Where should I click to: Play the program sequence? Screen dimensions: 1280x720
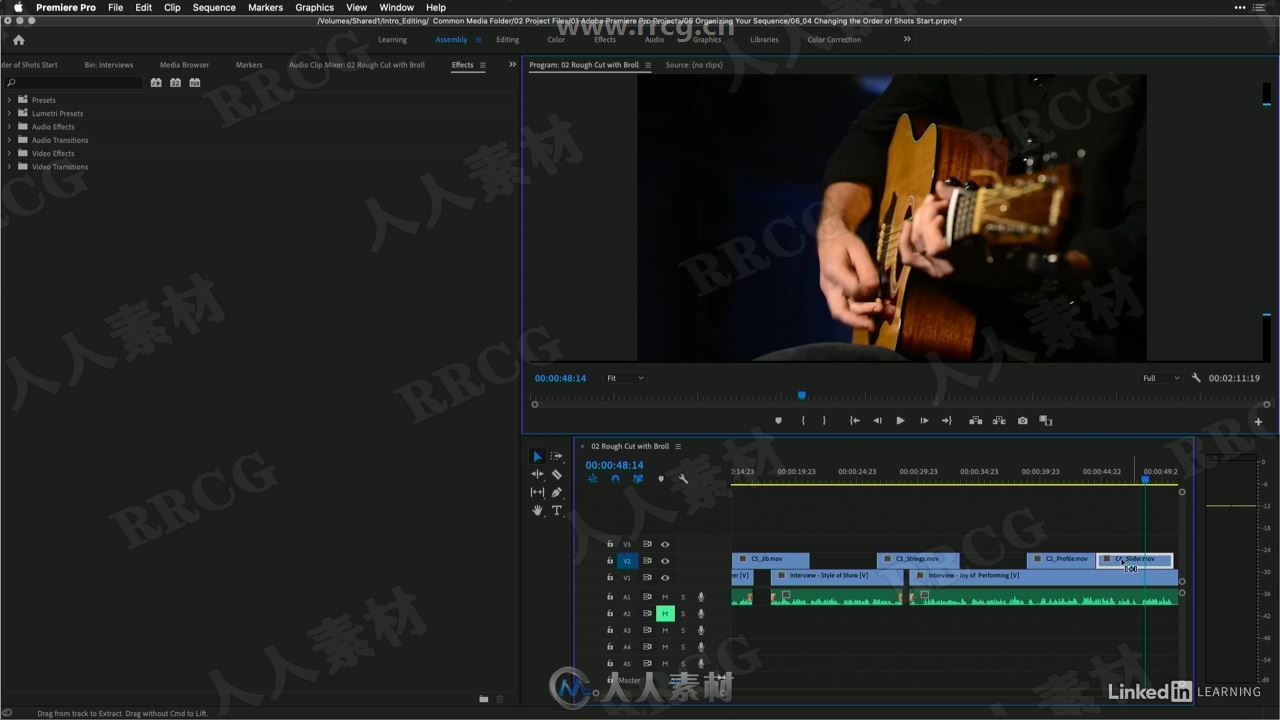click(x=900, y=421)
